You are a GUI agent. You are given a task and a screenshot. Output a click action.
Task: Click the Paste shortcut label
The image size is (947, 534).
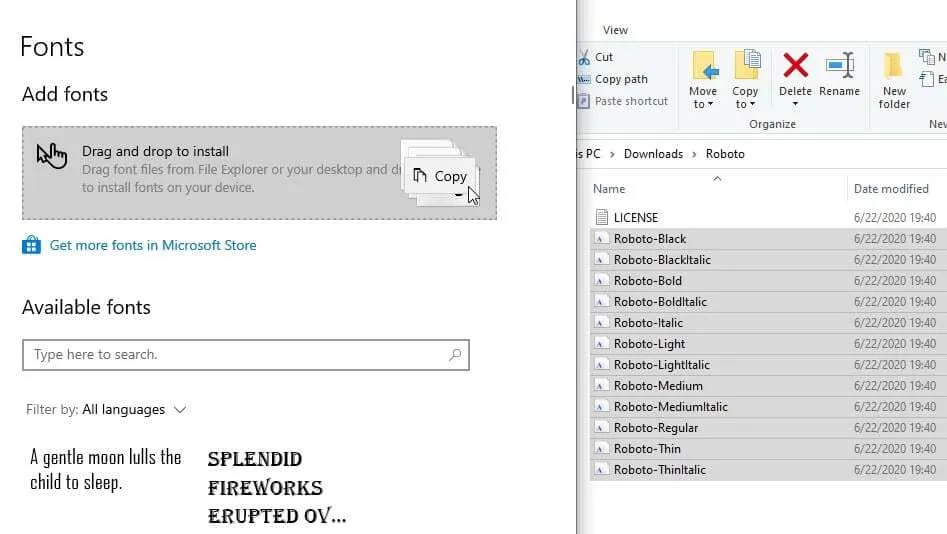click(631, 101)
